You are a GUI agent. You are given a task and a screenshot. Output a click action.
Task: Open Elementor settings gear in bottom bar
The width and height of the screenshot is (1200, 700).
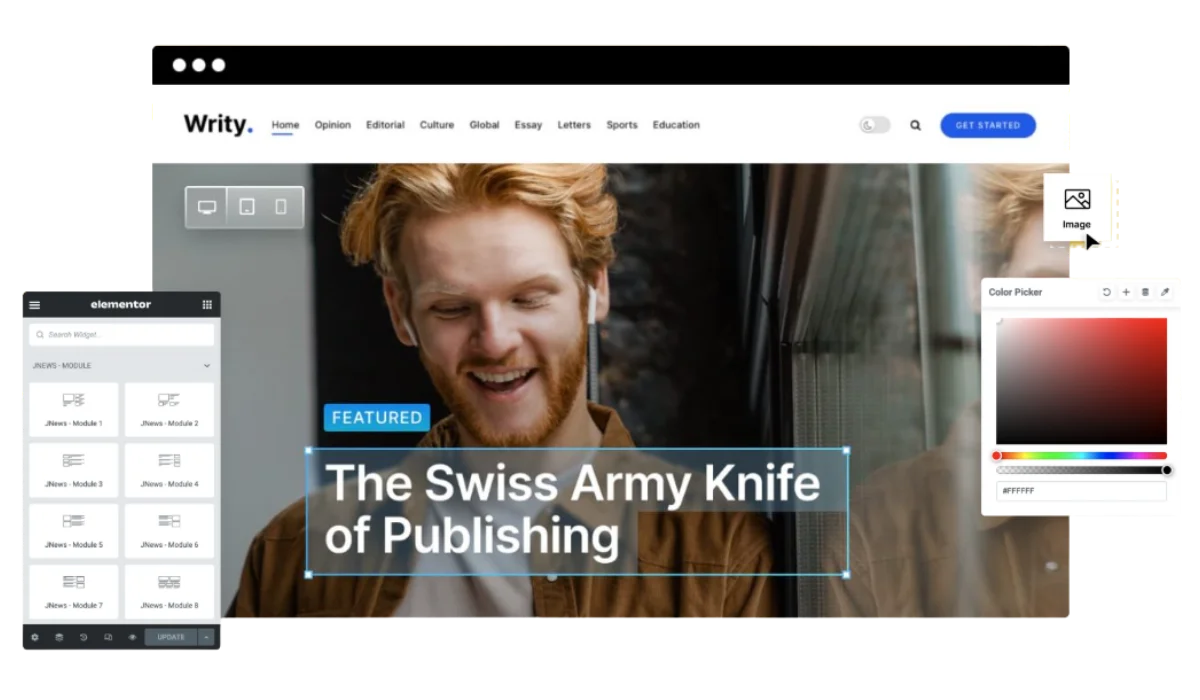coord(35,637)
